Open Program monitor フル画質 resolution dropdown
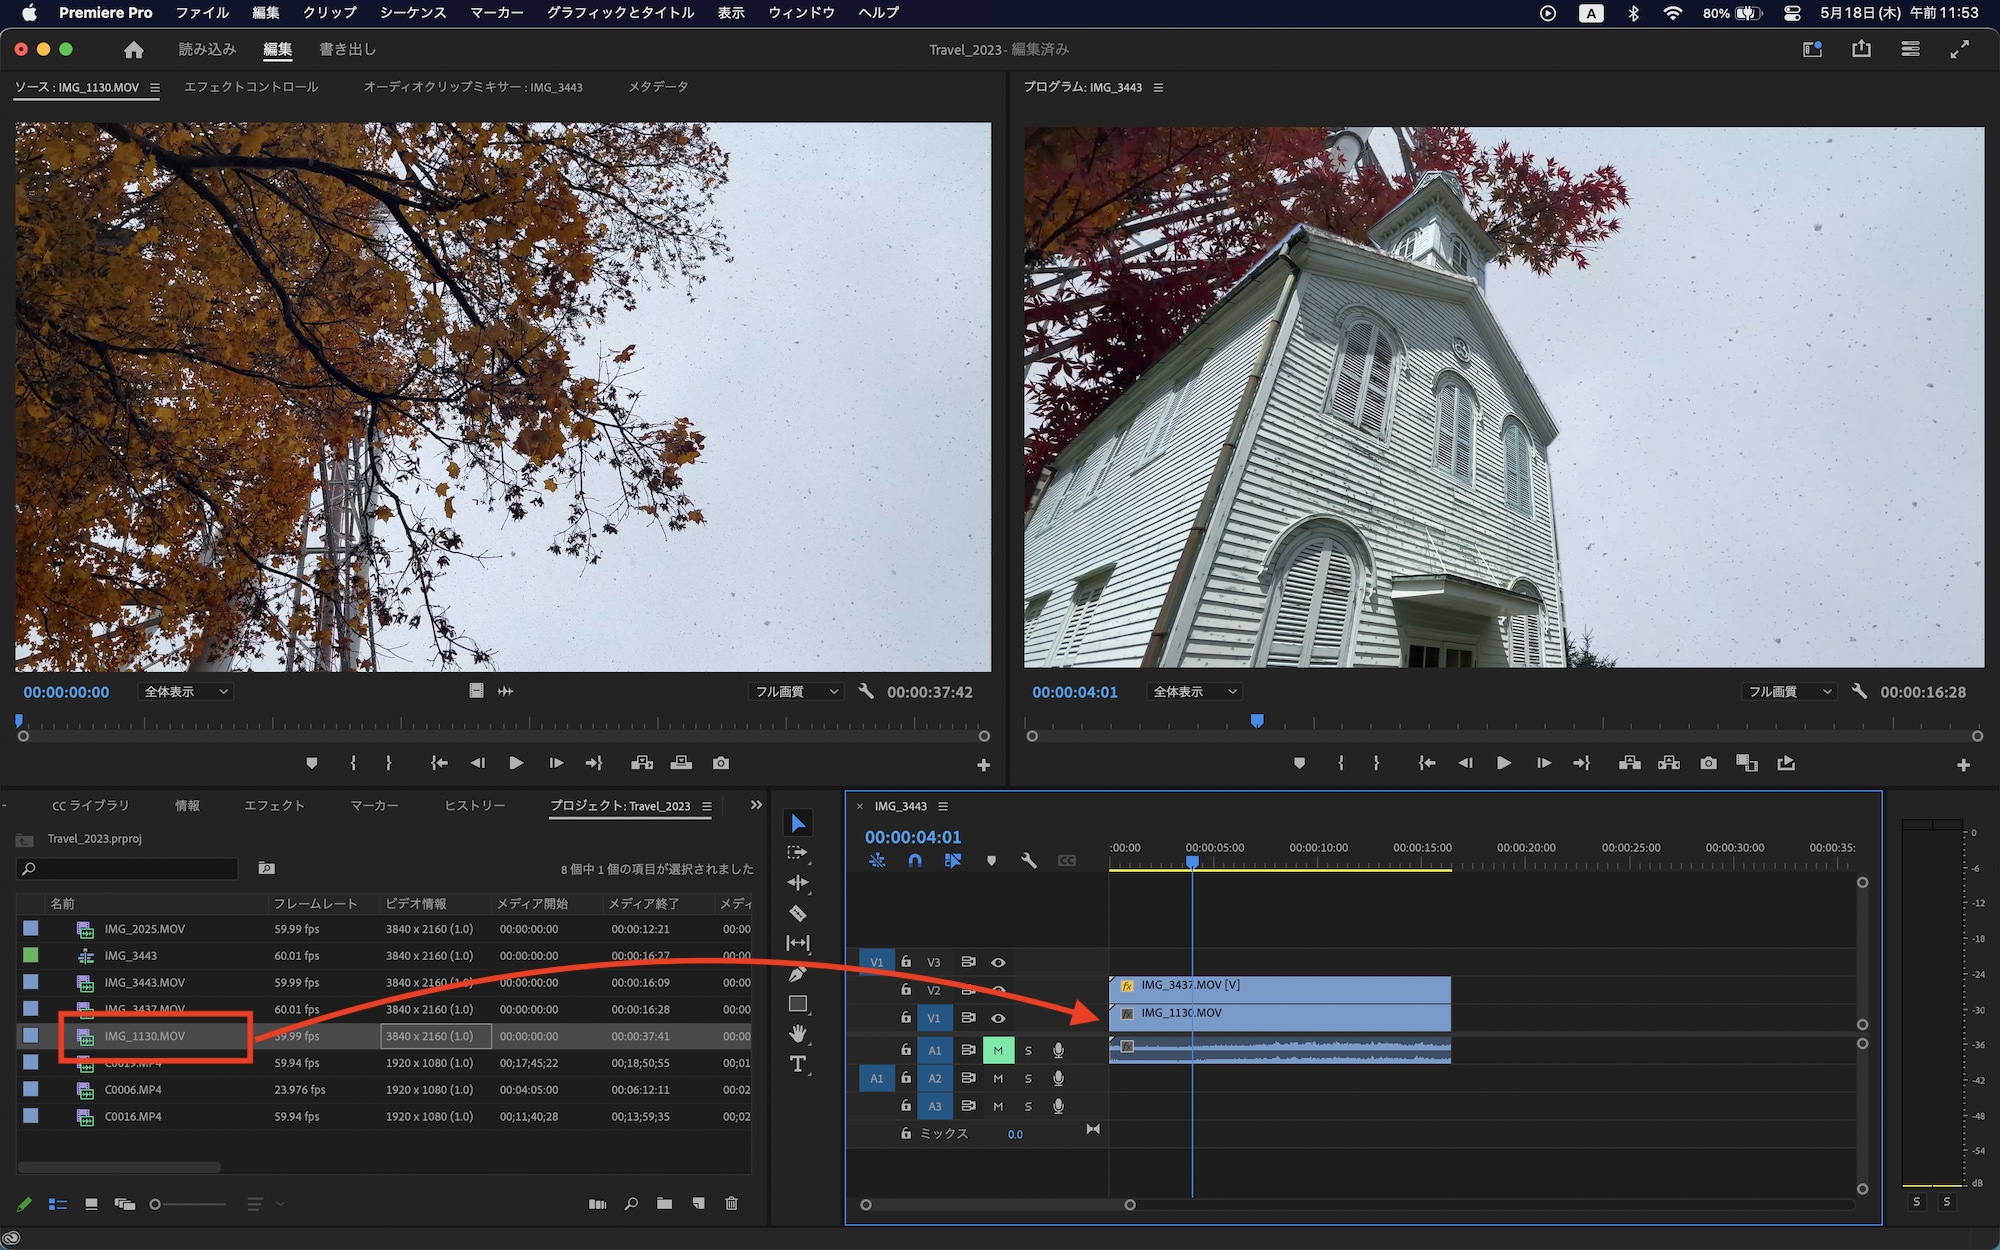Screen dimensions: 2000x1250 (1789, 692)
